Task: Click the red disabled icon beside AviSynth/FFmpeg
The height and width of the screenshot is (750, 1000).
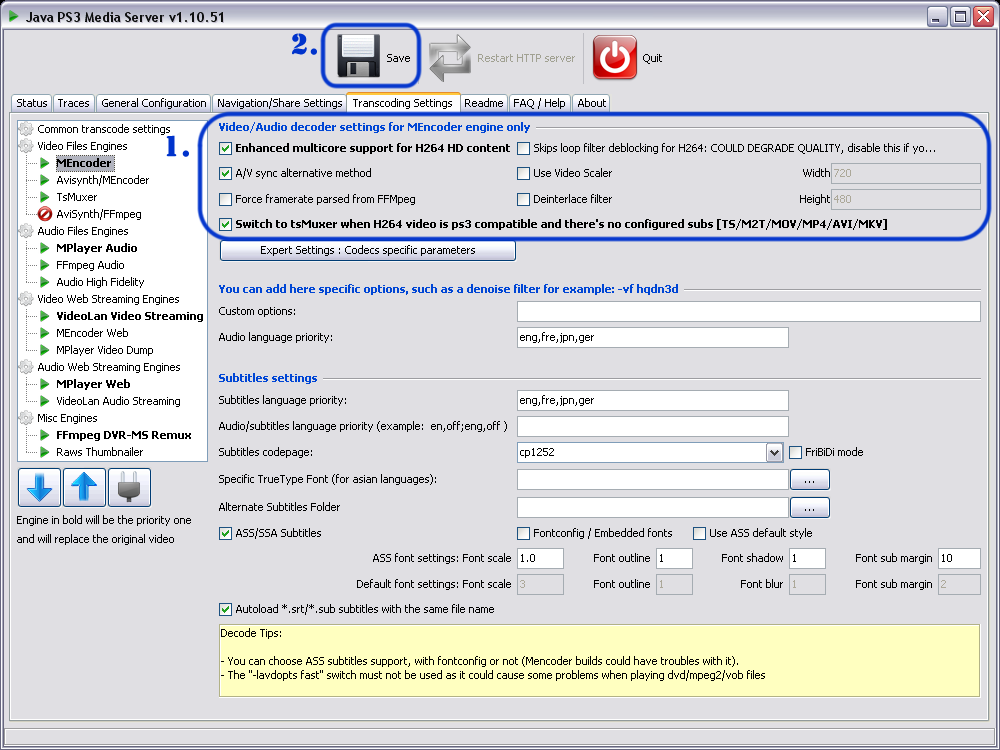Action: (x=45, y=214)
